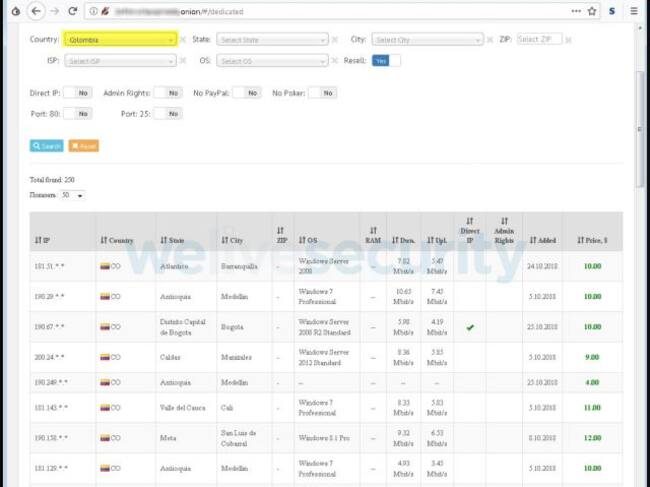Click the browser back arrow button
Image resolution: width=650 pixels, height=487 pixels.
coord(37,11)
